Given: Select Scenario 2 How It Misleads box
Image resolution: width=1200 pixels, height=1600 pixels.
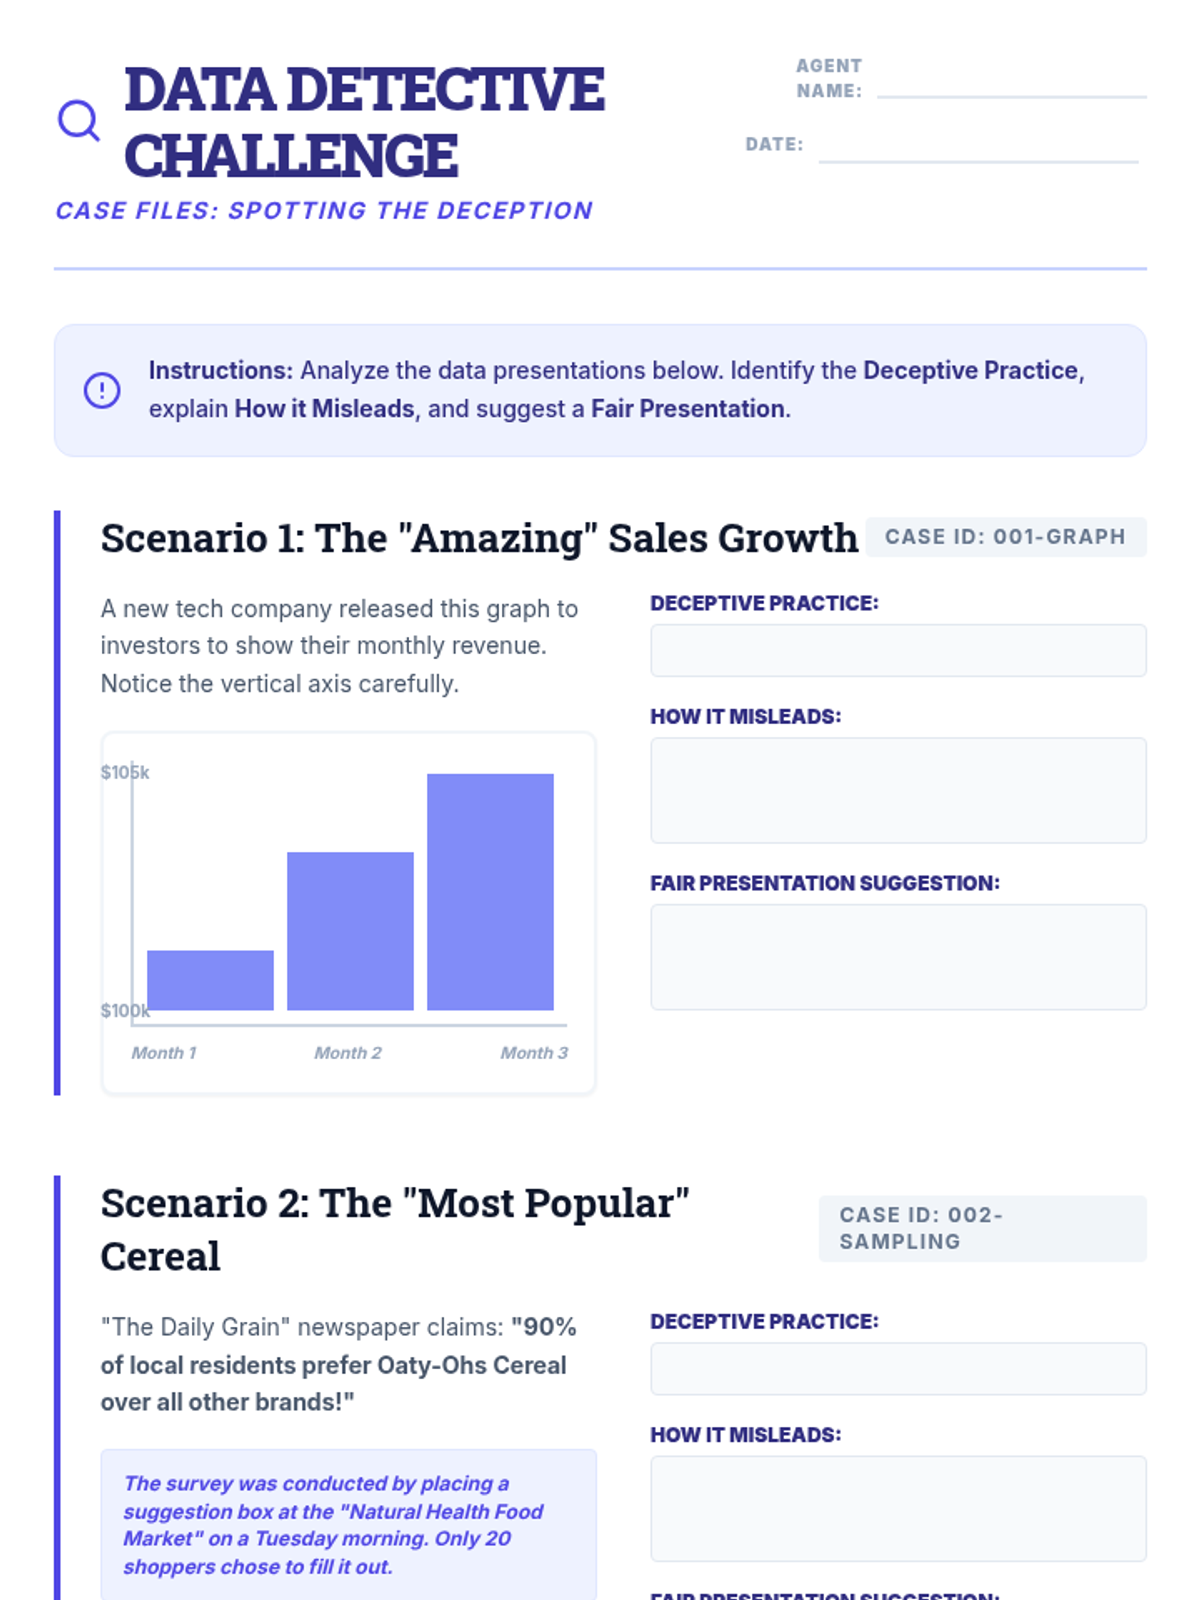Looking at the screenshot, I should pos(898,1508).
